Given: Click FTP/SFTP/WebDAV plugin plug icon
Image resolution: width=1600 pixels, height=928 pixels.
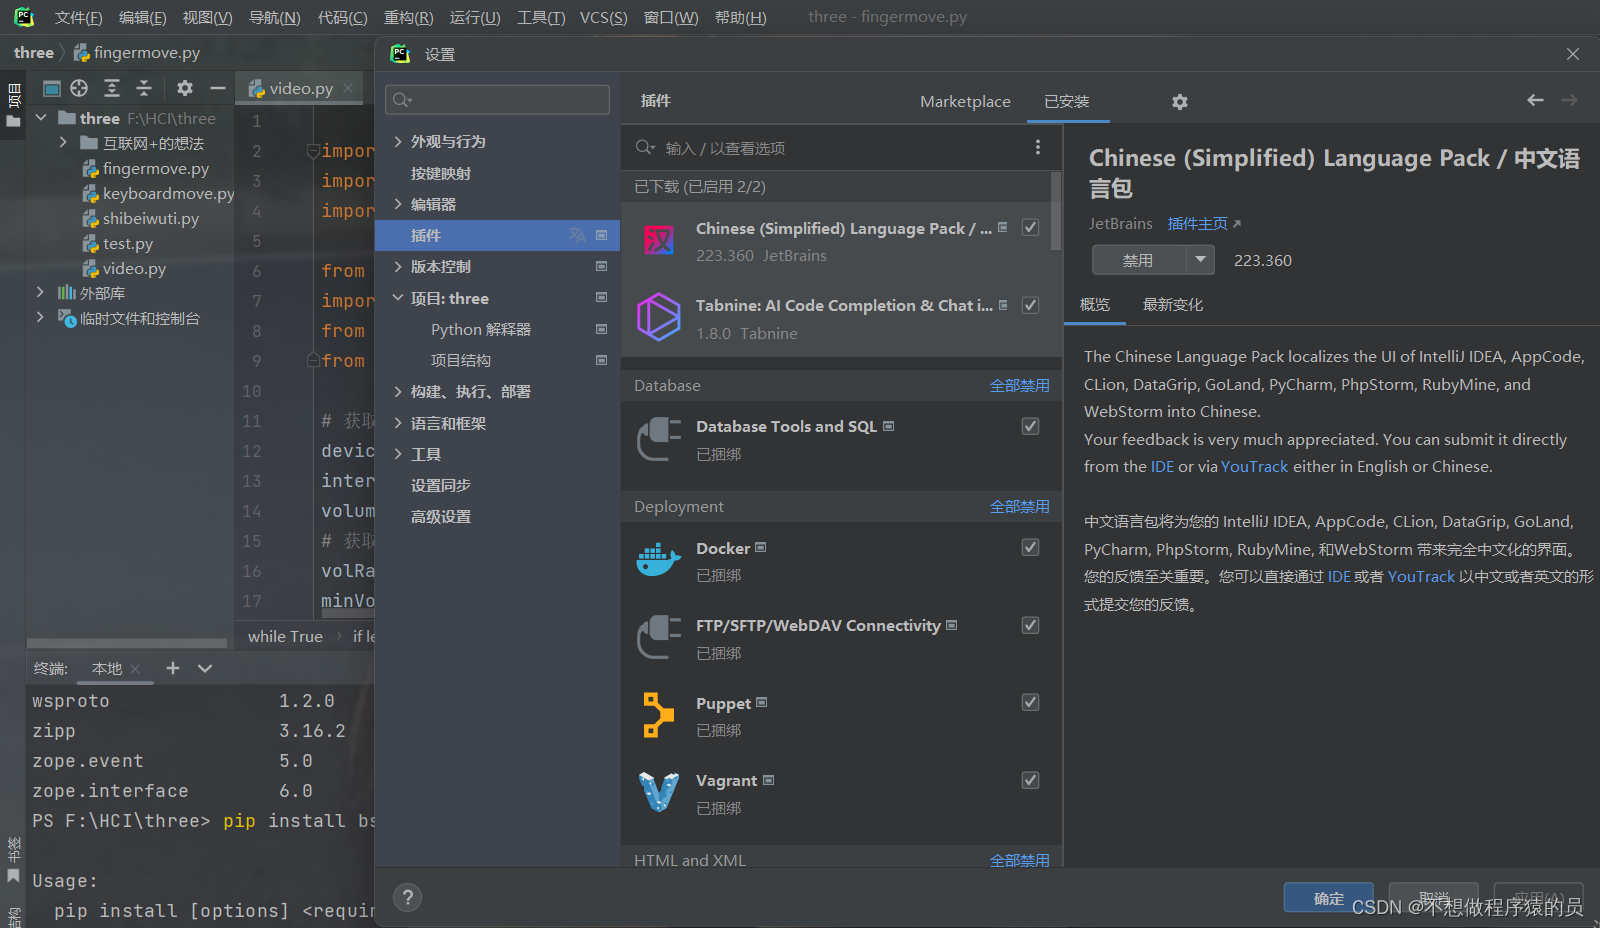Looking at the screenshot, I should click(659, 637).
